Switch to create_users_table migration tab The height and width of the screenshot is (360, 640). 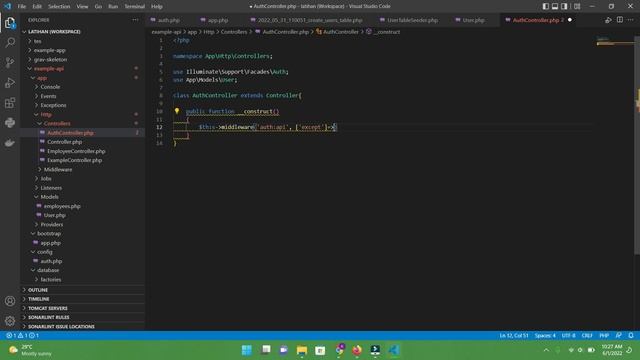pyautogui.click(x=310, y=20)
